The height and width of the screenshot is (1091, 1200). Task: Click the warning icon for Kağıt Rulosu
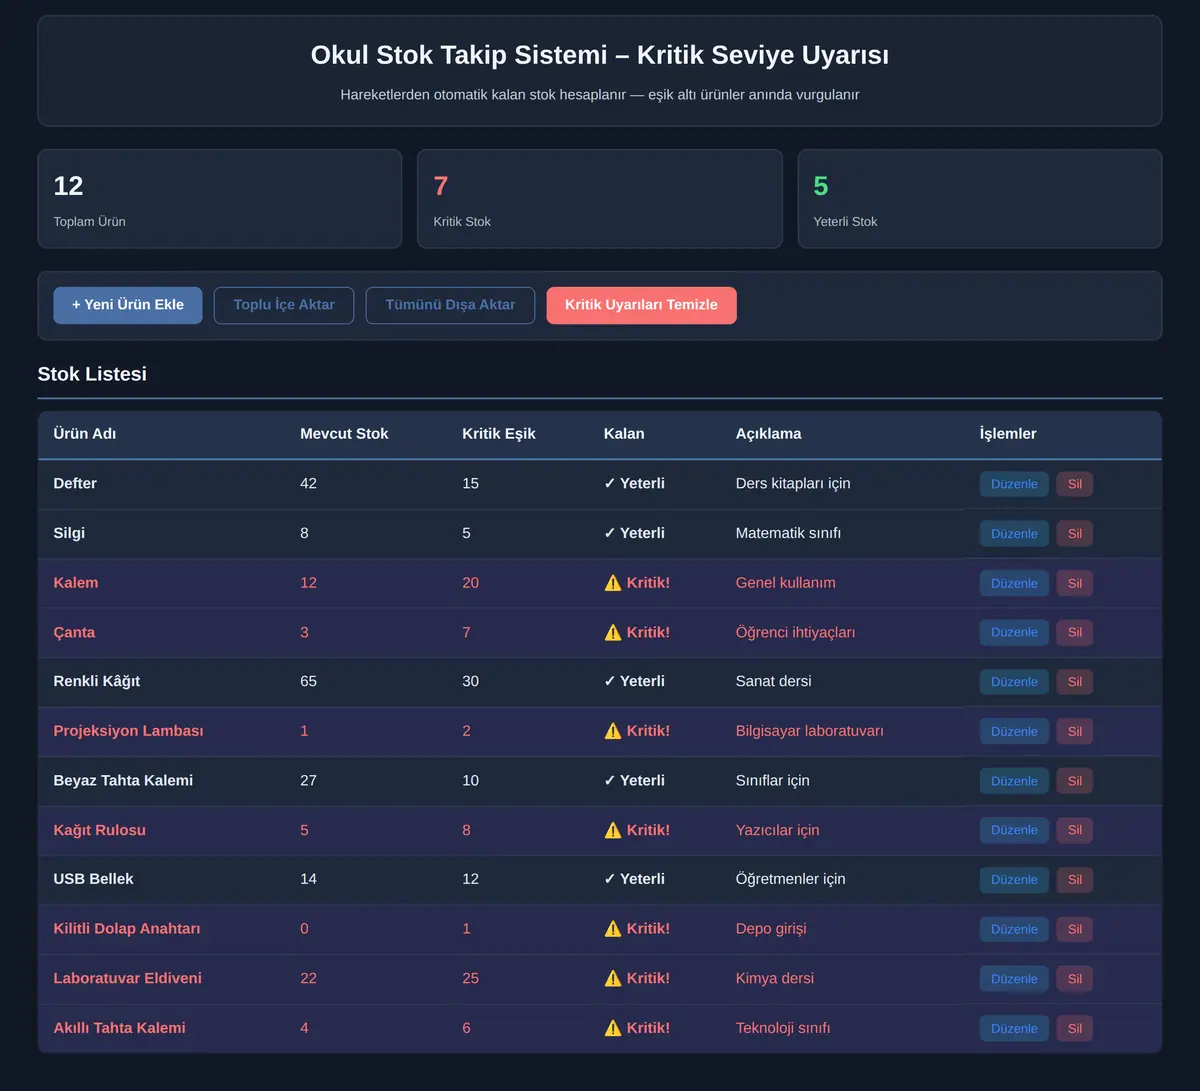(613, 830)
